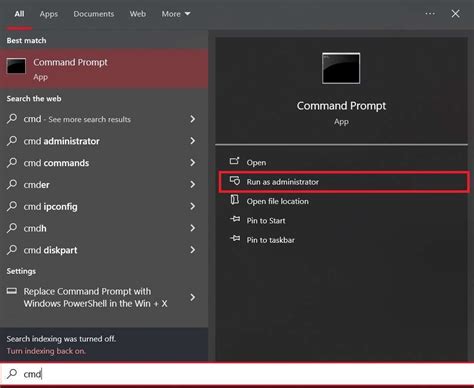Click magnifier icon beside 'cmd - See more'
Screen dimensions: 474x388
[12, 119]
